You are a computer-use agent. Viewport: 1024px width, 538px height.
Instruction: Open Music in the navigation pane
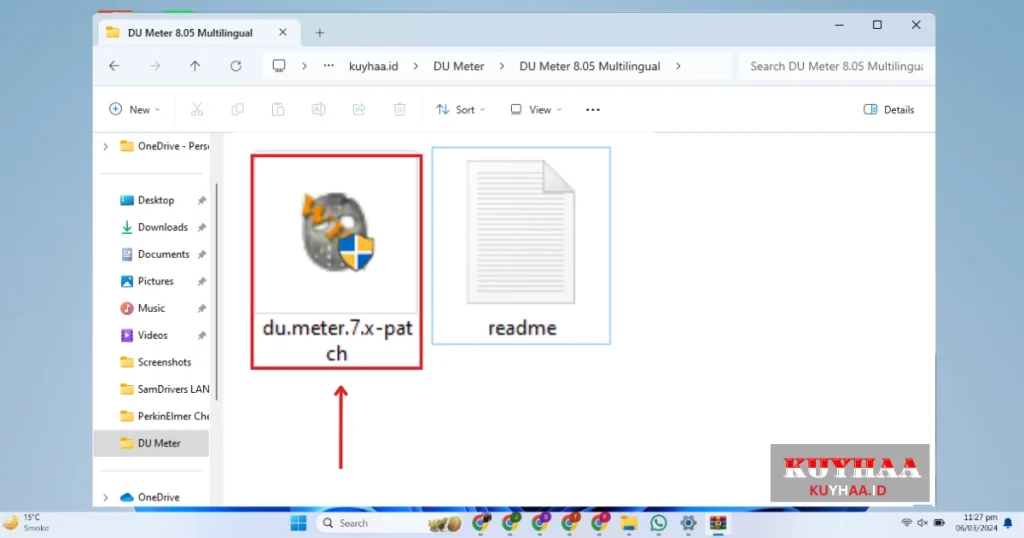(151, 308)
